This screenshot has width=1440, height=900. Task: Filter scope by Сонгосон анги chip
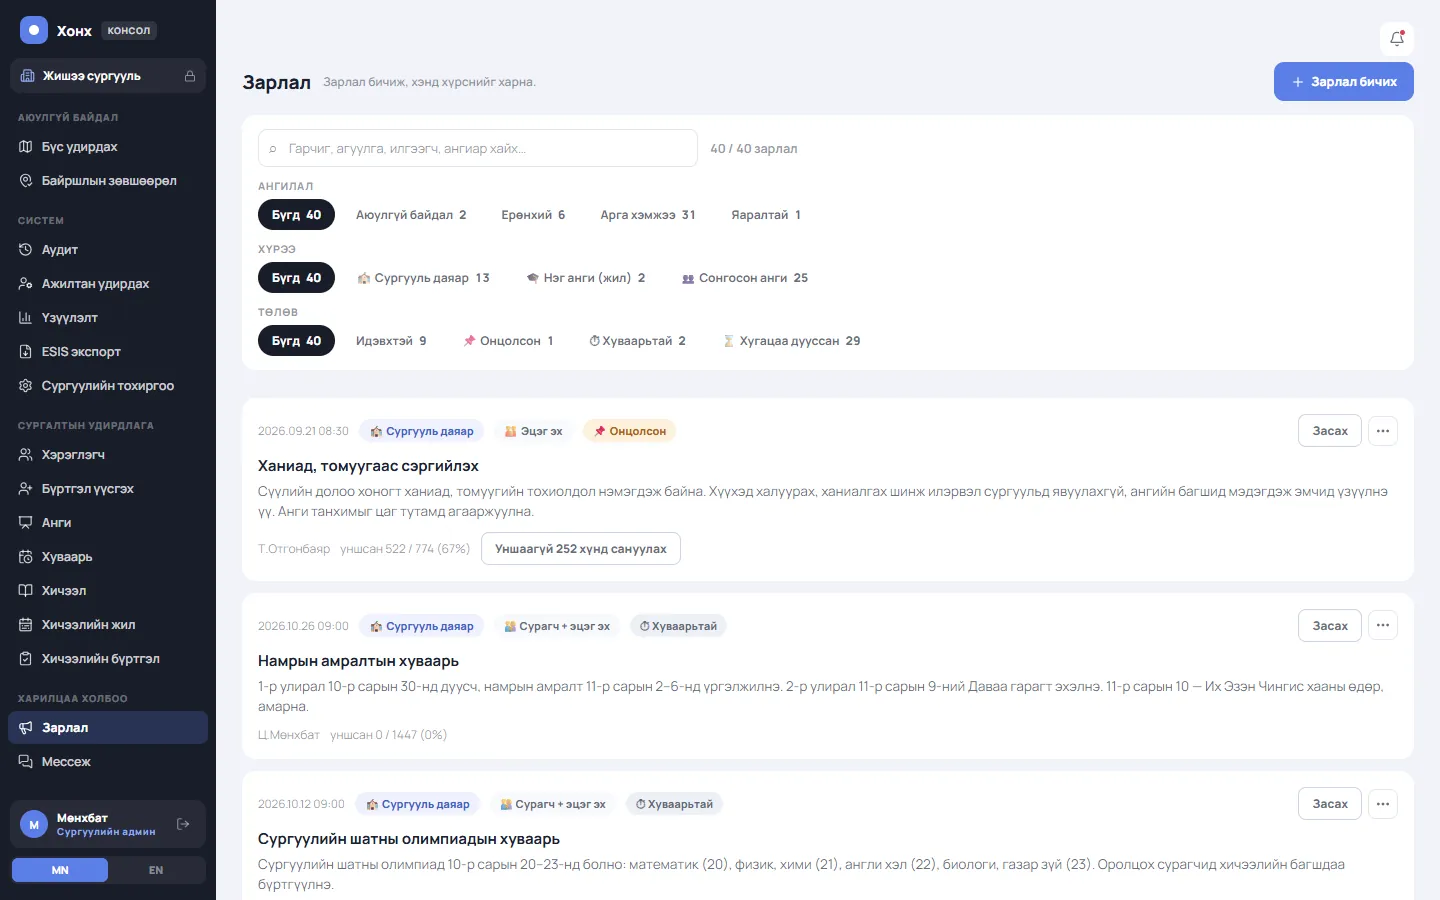(x=745, y=278)
